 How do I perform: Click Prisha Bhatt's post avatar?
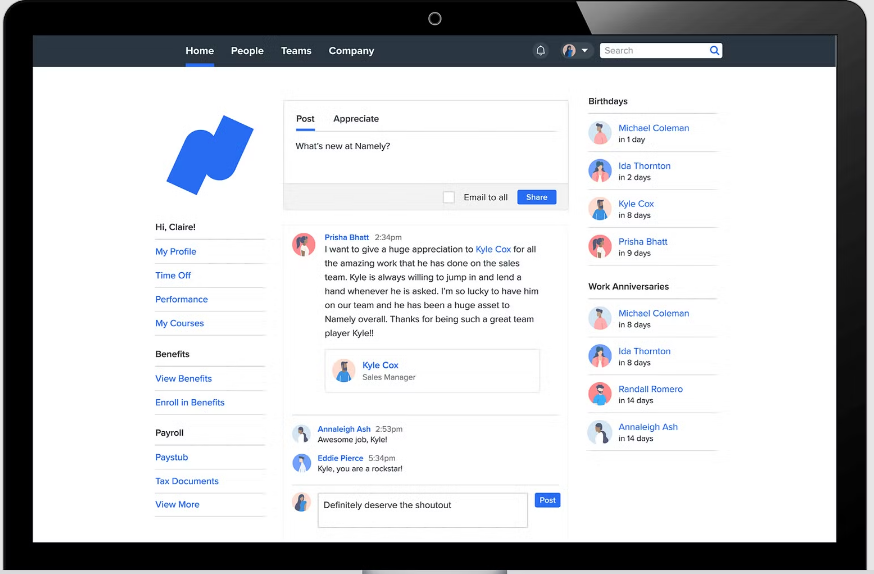pos(304,245)
